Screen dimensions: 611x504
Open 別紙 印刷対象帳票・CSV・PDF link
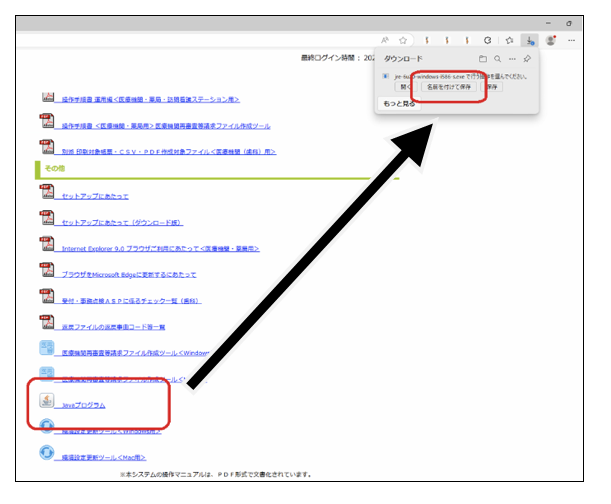[x=169, y=152]
